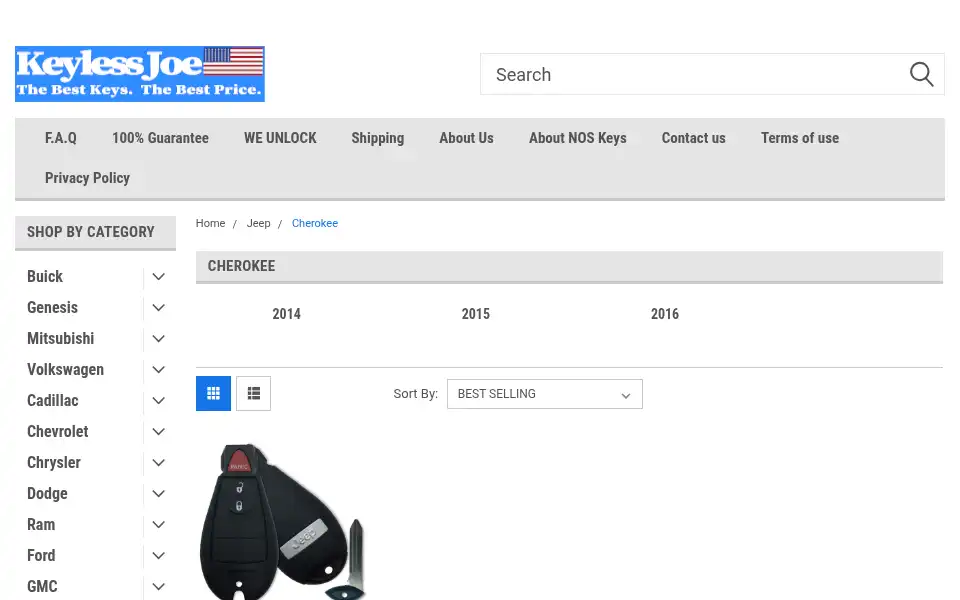Viewport: 960px width, 600px height.
Task: Open the Ford category link
Action: click(x=41, y=555)
